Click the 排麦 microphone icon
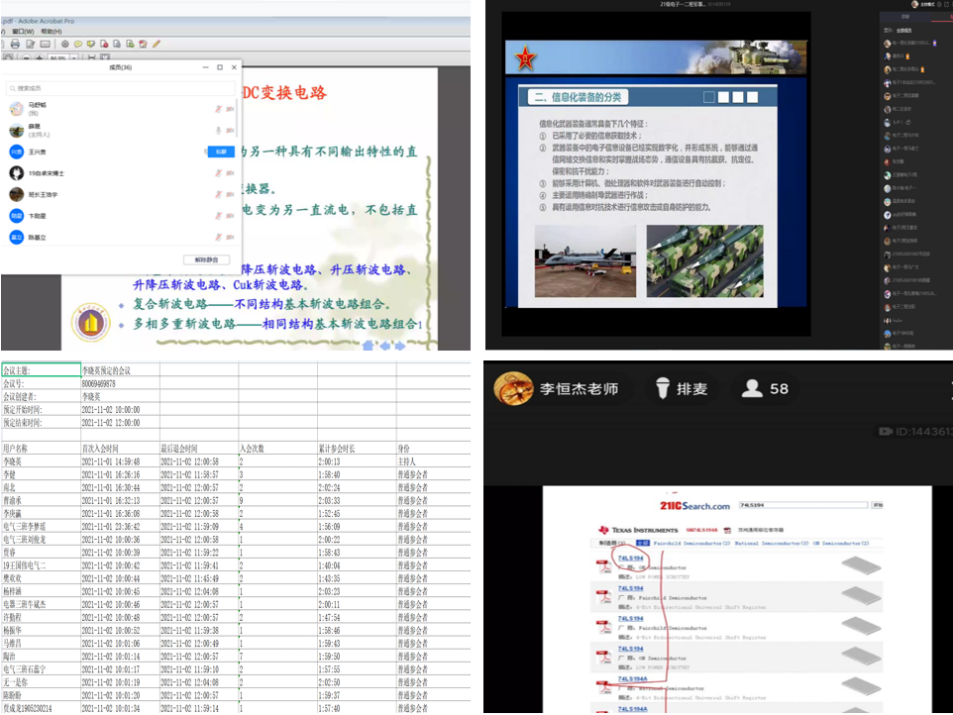The image size is (953, 715). tap(661, 388)
